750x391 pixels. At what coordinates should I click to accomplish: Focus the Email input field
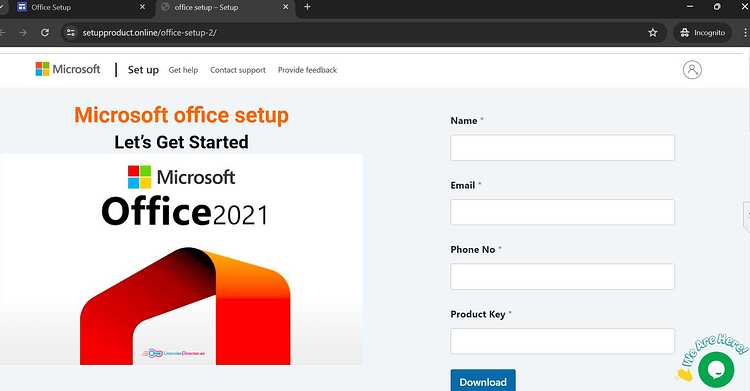562,212
